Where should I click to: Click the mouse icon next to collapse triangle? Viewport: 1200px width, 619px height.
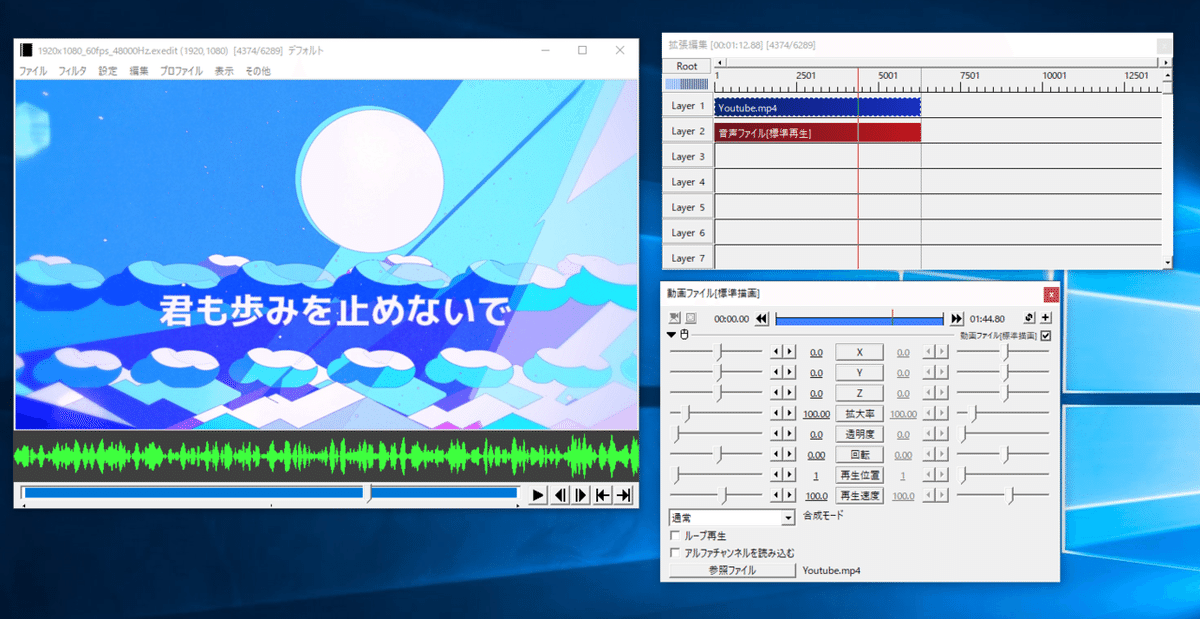point(684,335)
